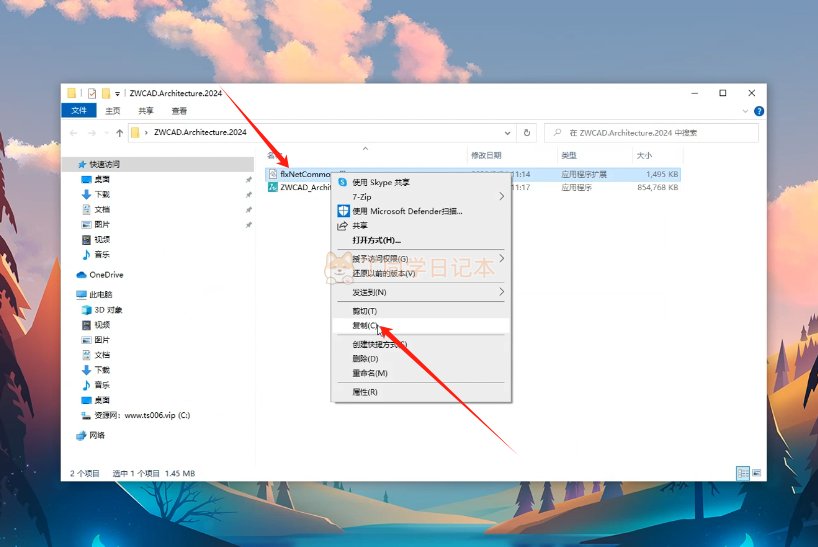Open the Share ribbon tab
This screenshot has height=547, width=818.
coord(146,111)
